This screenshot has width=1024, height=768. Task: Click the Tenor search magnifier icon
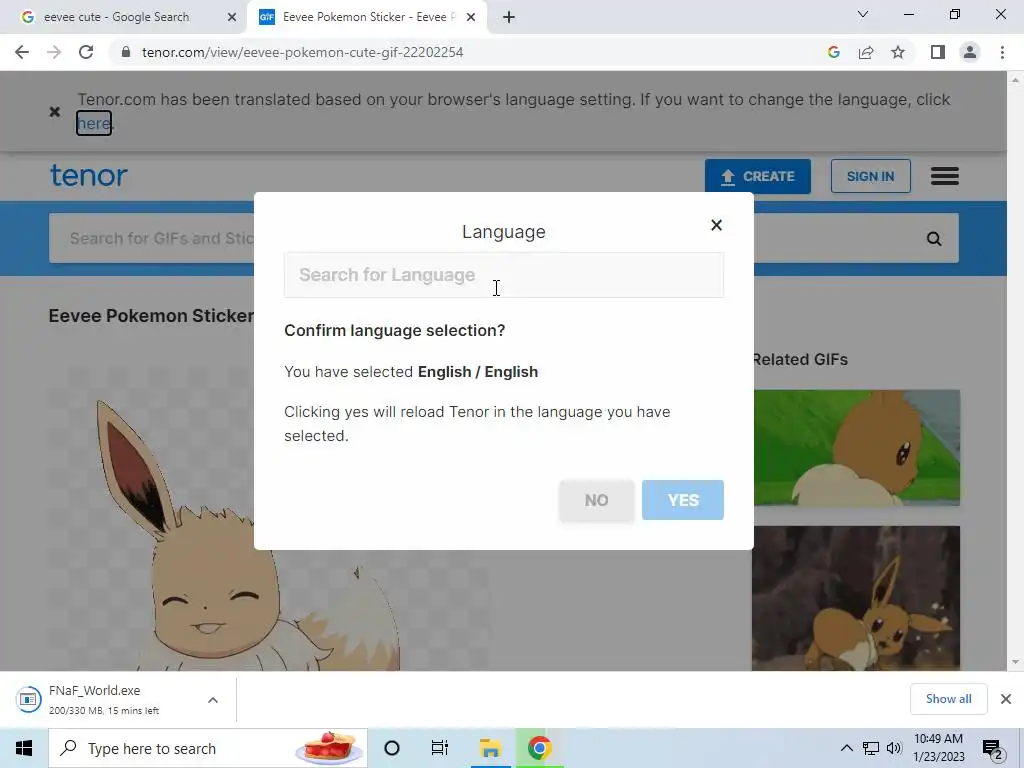pyautogui.click(x=934, y=239)
